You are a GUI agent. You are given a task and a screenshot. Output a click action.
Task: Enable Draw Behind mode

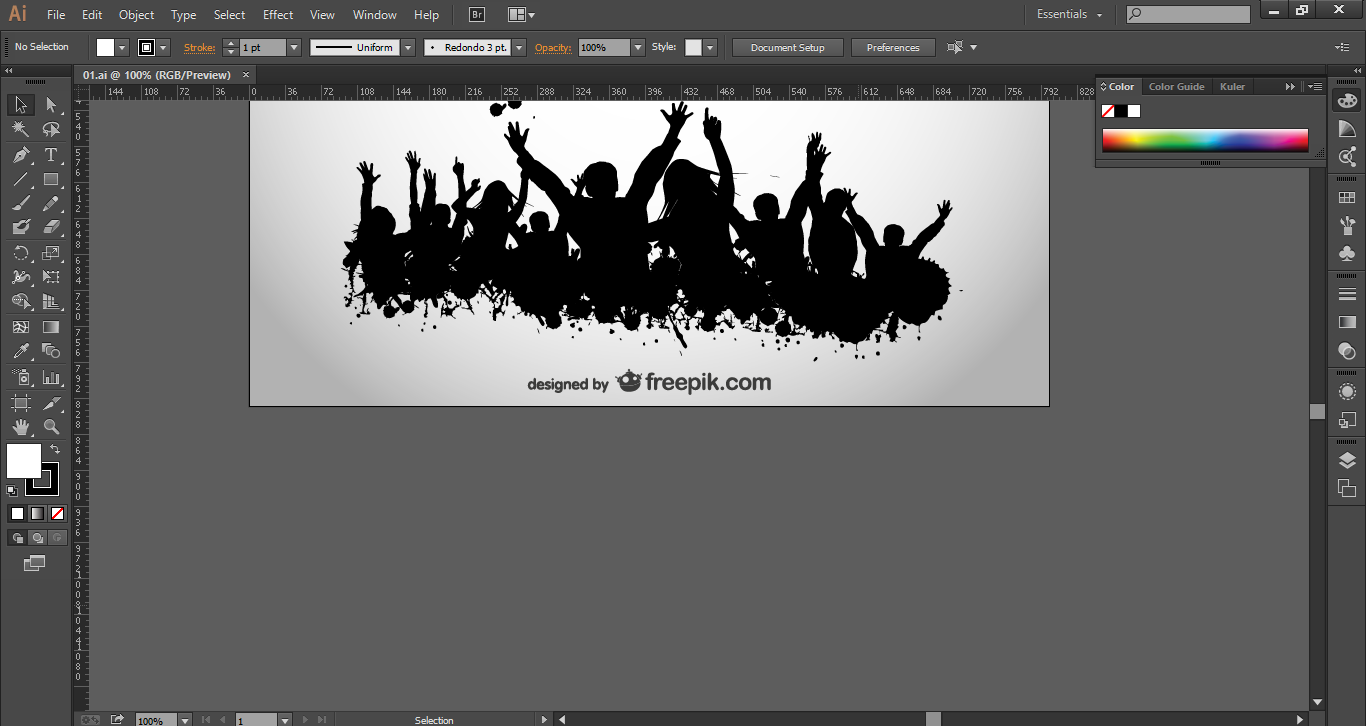pos(37,537)
